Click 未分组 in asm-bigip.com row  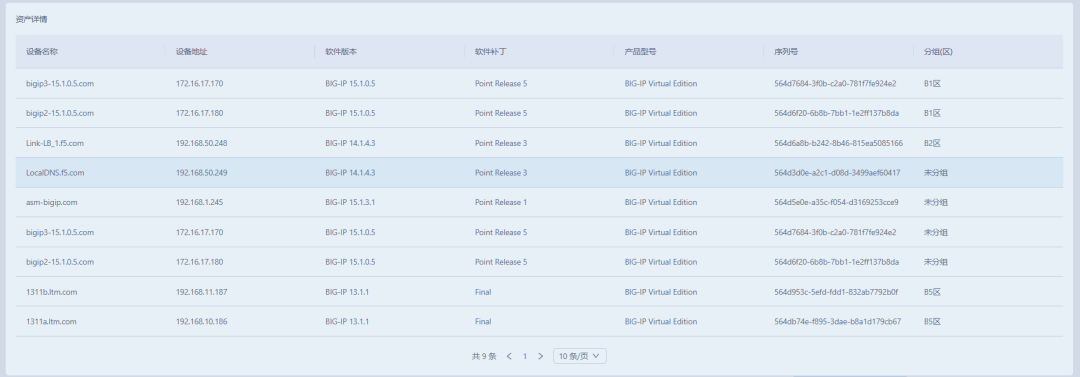(x=936, y=203)
